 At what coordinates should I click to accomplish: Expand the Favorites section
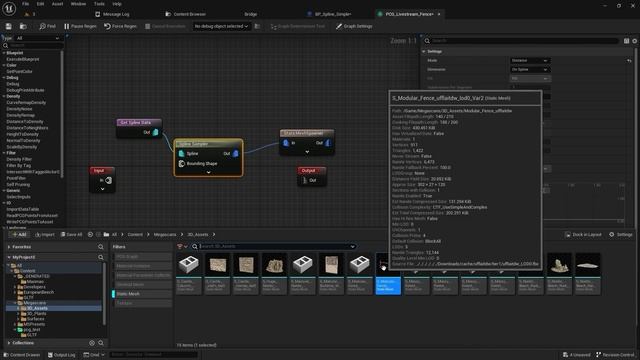[x=9, y=247]
